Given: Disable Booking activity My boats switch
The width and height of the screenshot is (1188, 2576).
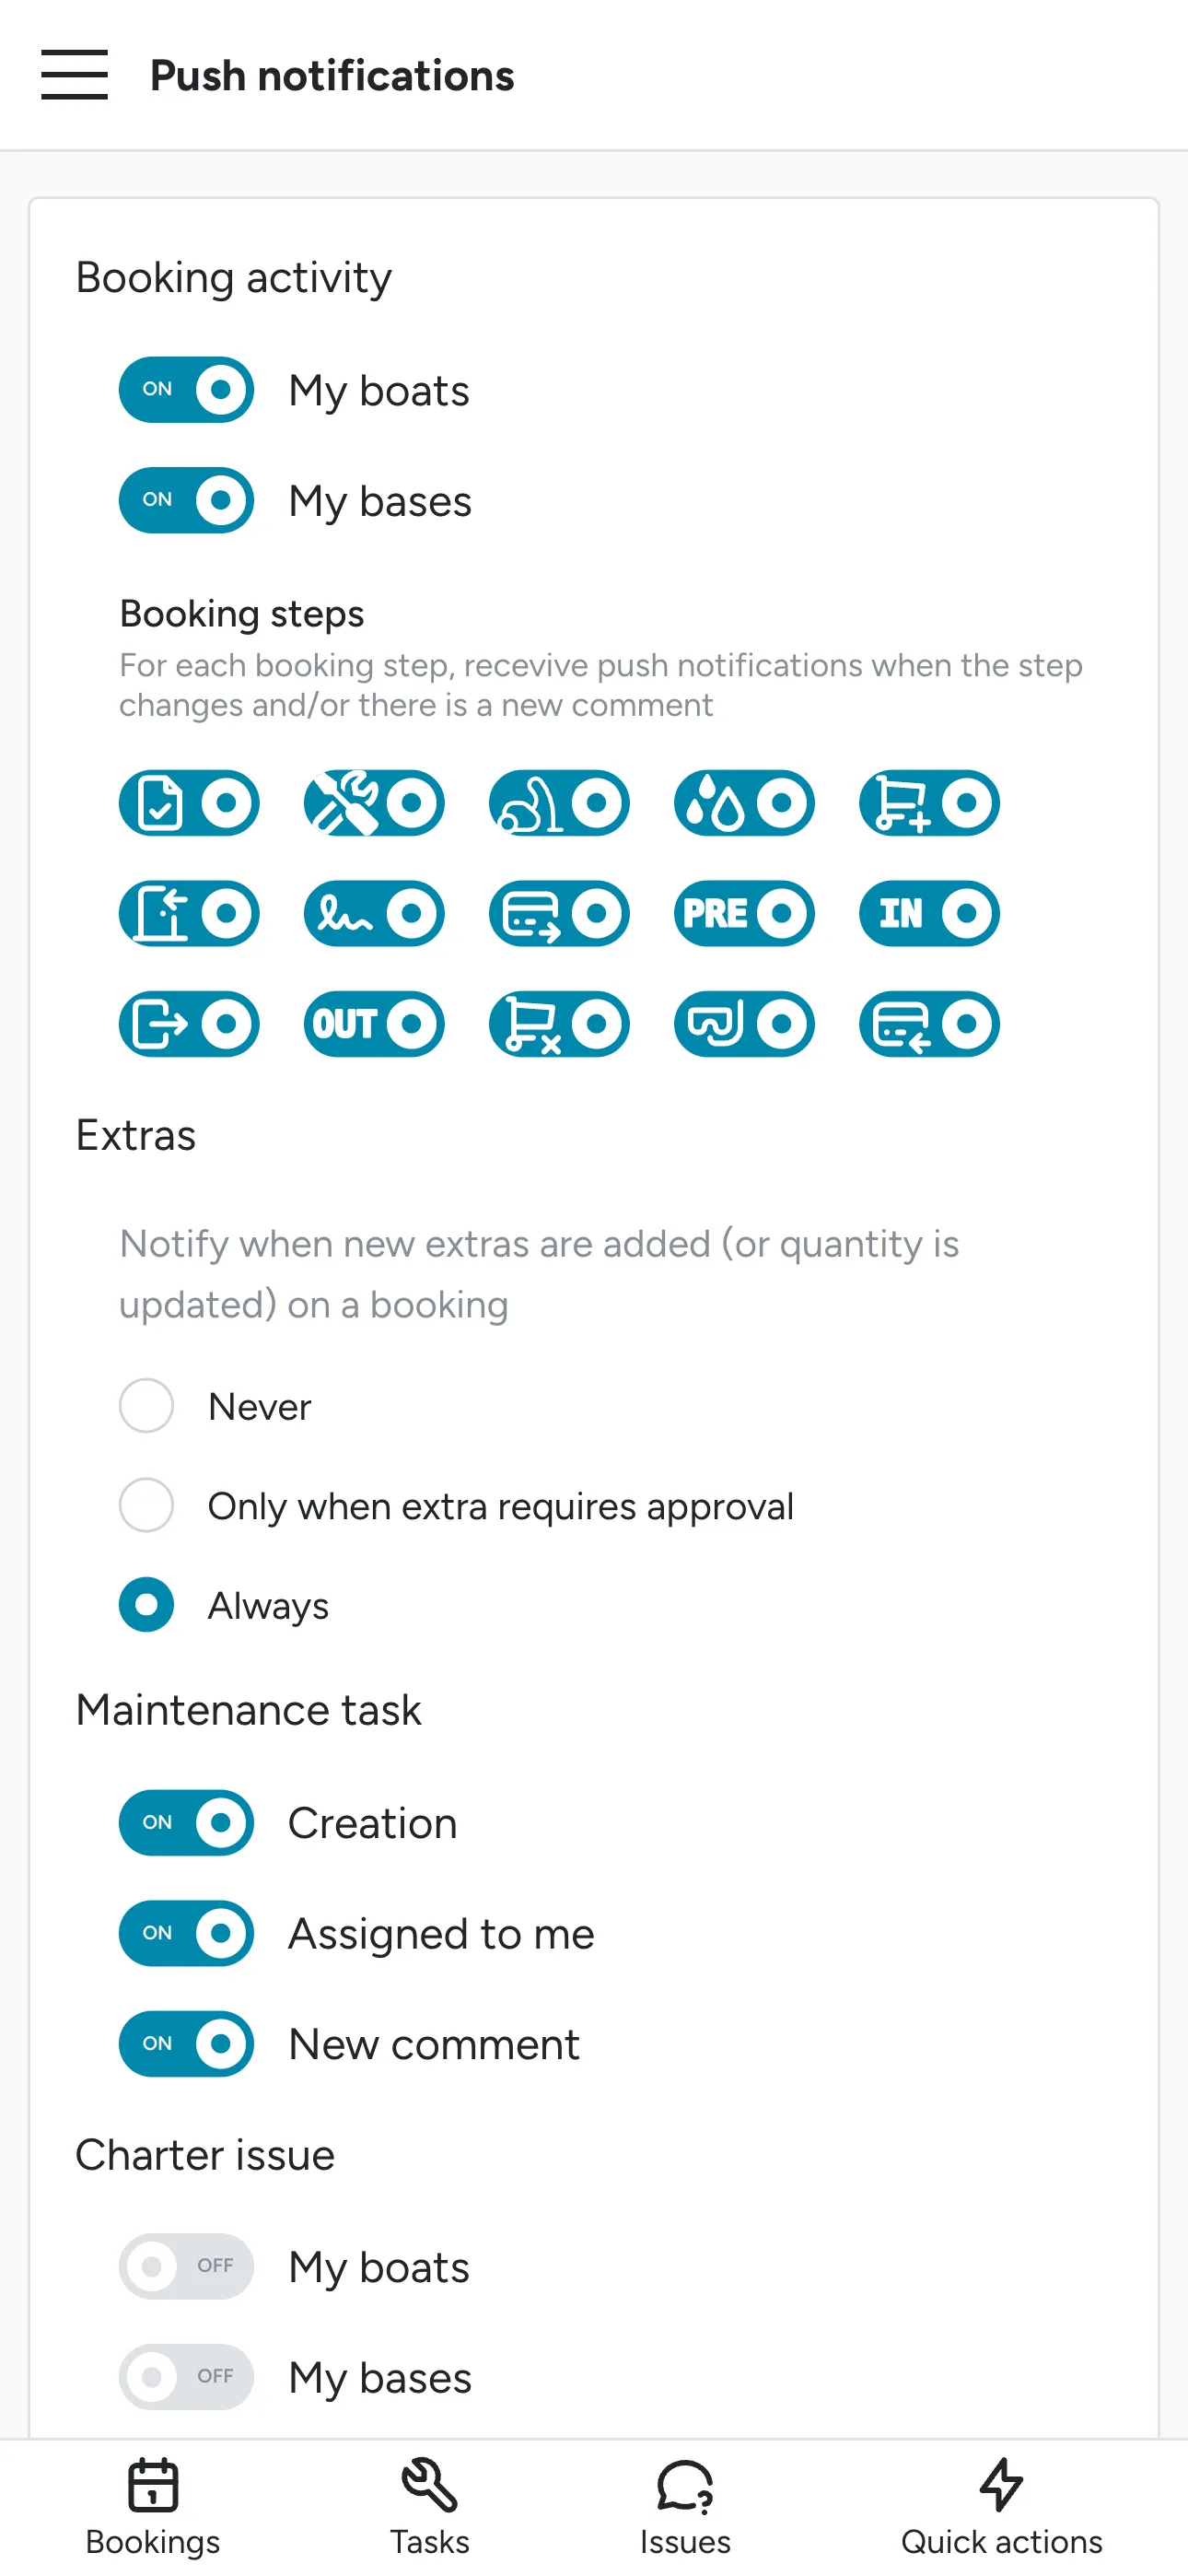Looking at the screenshot, I should pyautogui.click(x=186, y=390).
